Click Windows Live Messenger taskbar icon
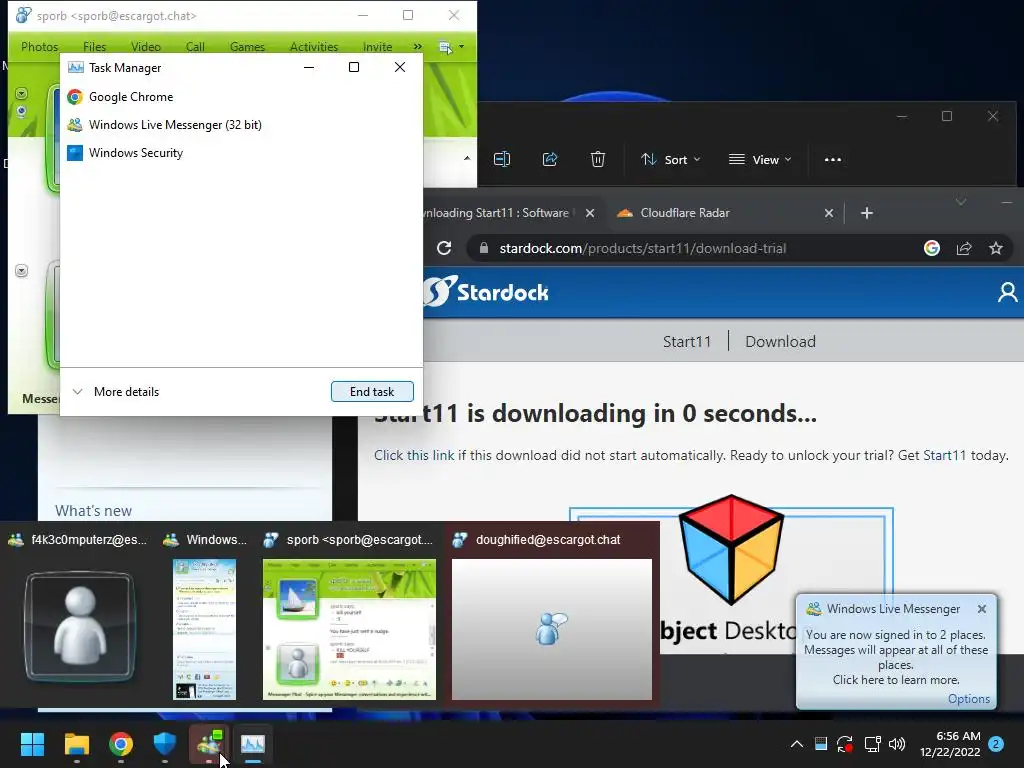Screen dimensions: 1024x768 [209, 744]
